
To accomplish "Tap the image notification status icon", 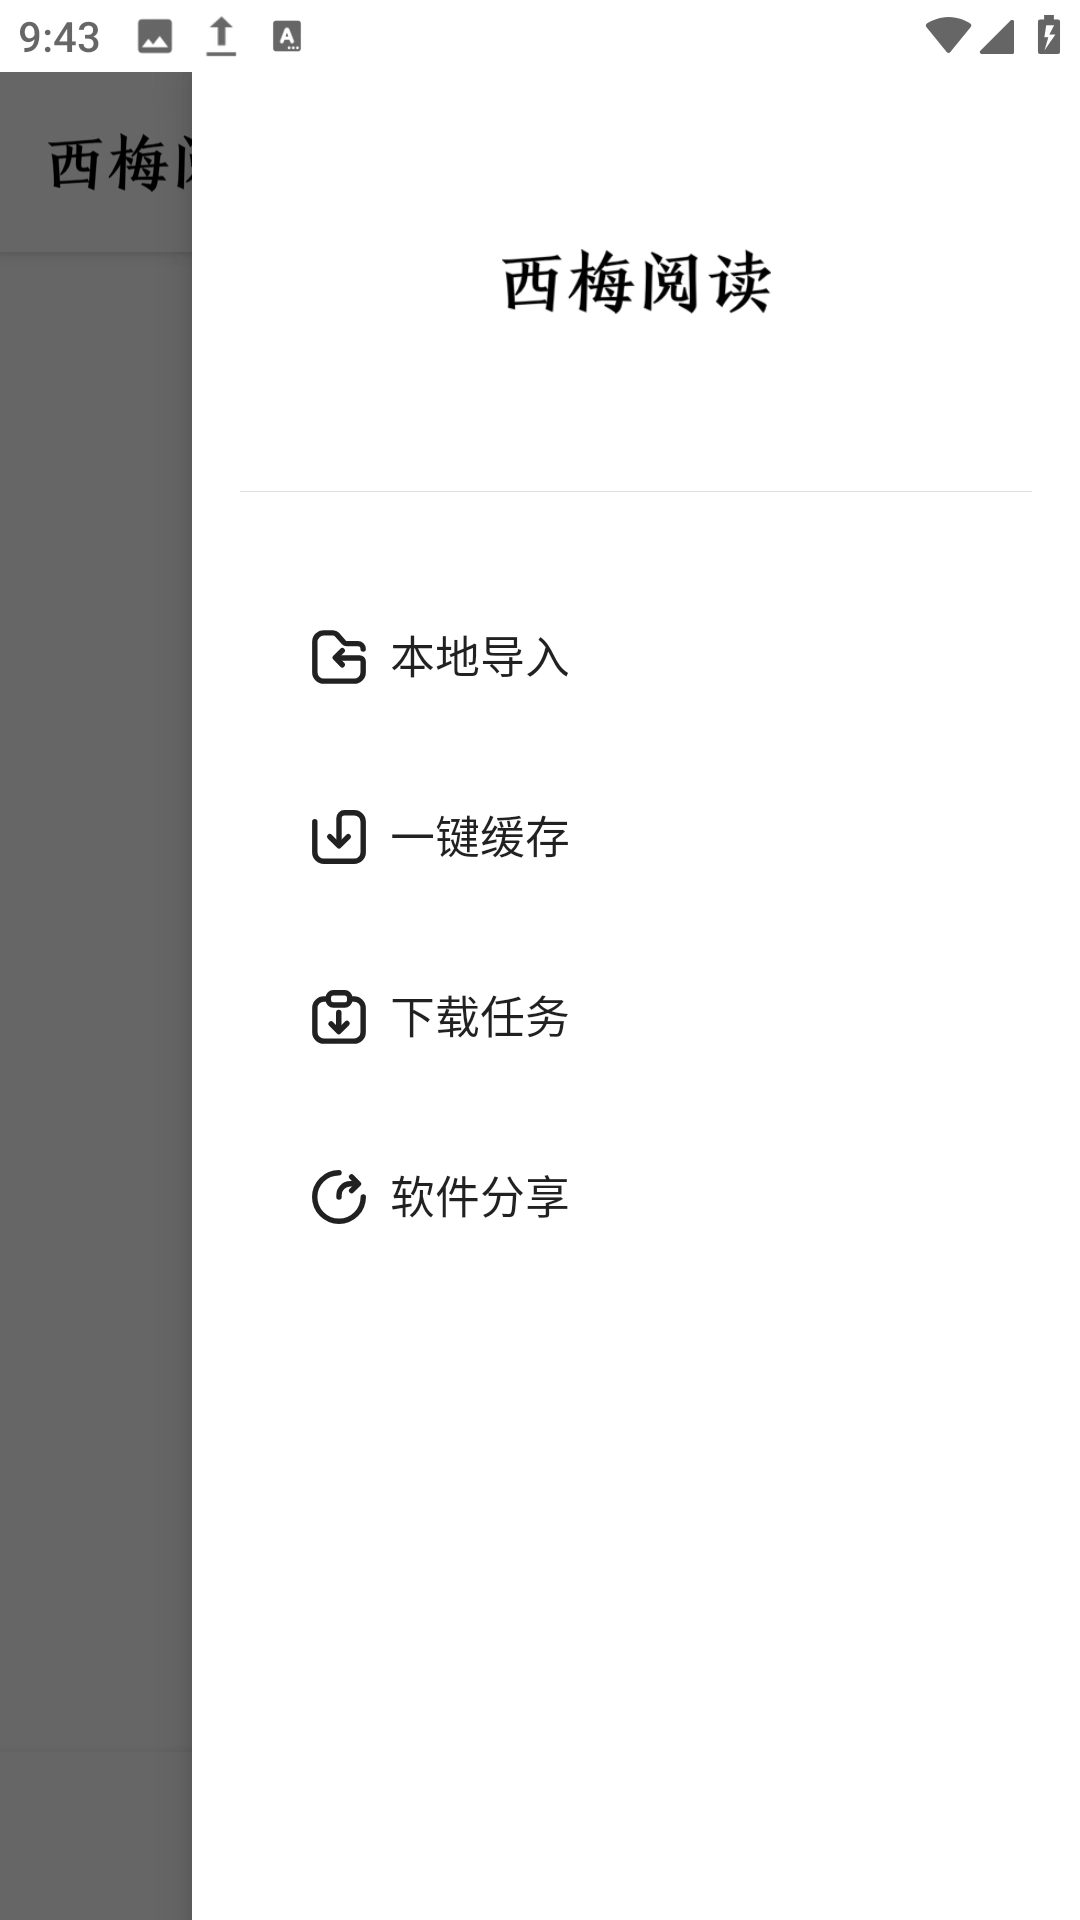I will [155, 37].
